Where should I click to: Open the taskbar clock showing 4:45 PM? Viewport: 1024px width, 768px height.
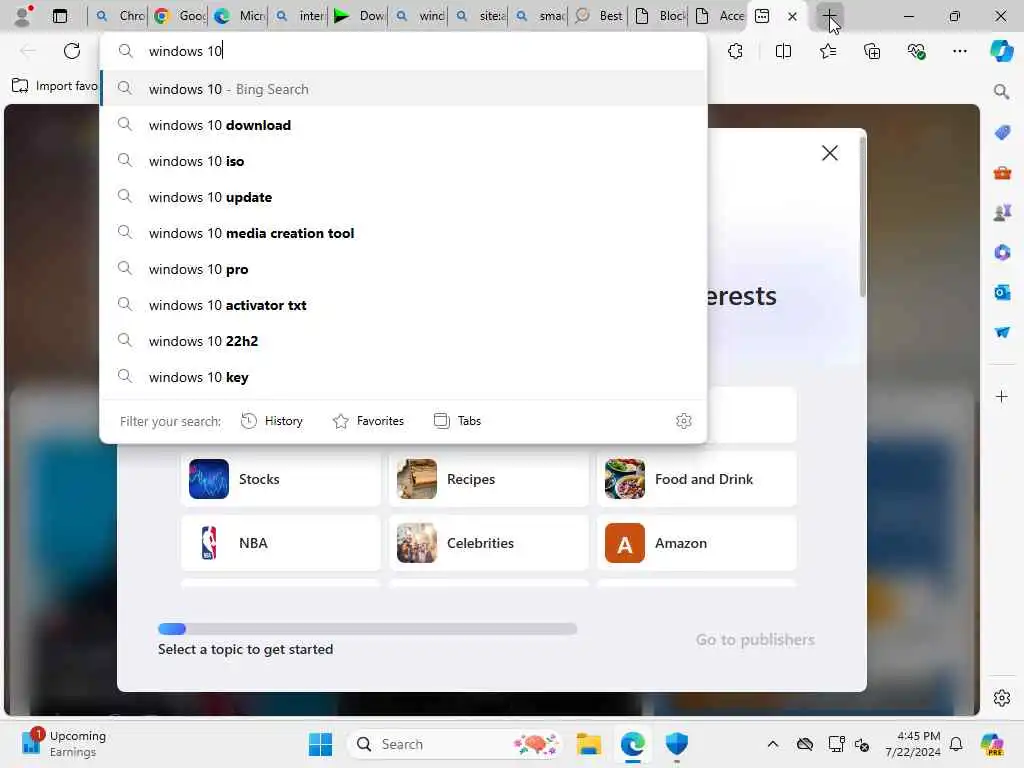(x=912, y=744)
